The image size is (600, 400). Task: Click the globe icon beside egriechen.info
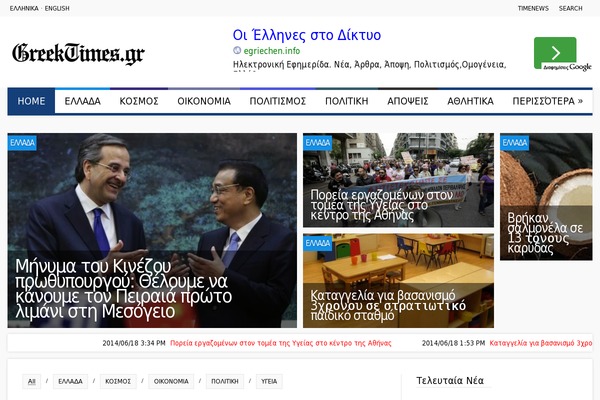(x=237, y=50)
